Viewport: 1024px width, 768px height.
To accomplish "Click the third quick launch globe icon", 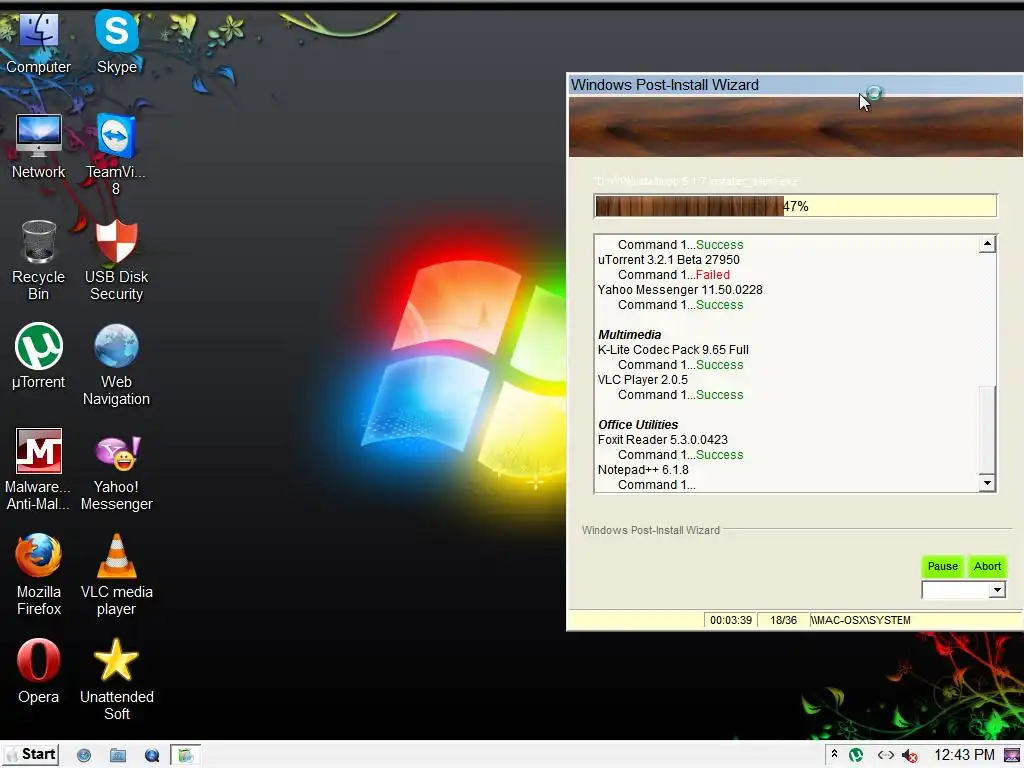I will point(152,755).
